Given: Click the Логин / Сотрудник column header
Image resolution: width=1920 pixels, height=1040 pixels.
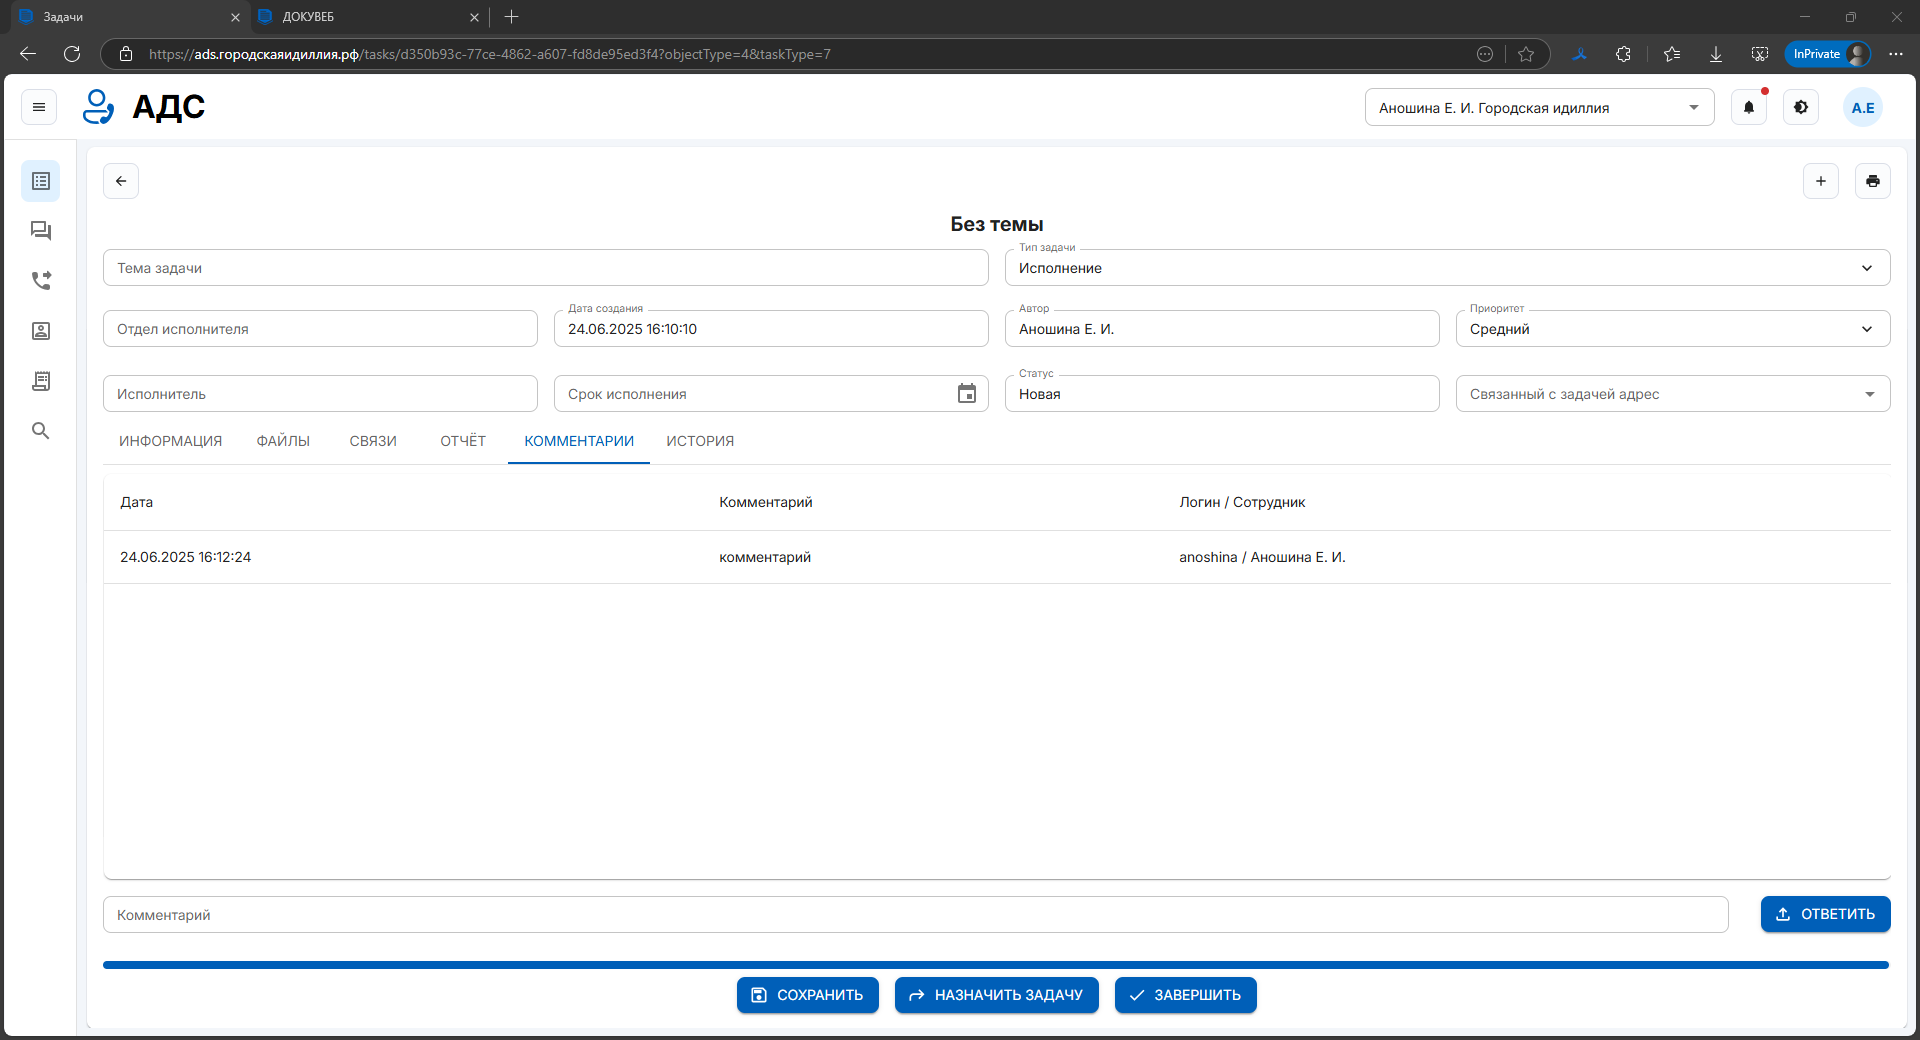Looking at the screenshot, I should click(x=1242, y=502).
